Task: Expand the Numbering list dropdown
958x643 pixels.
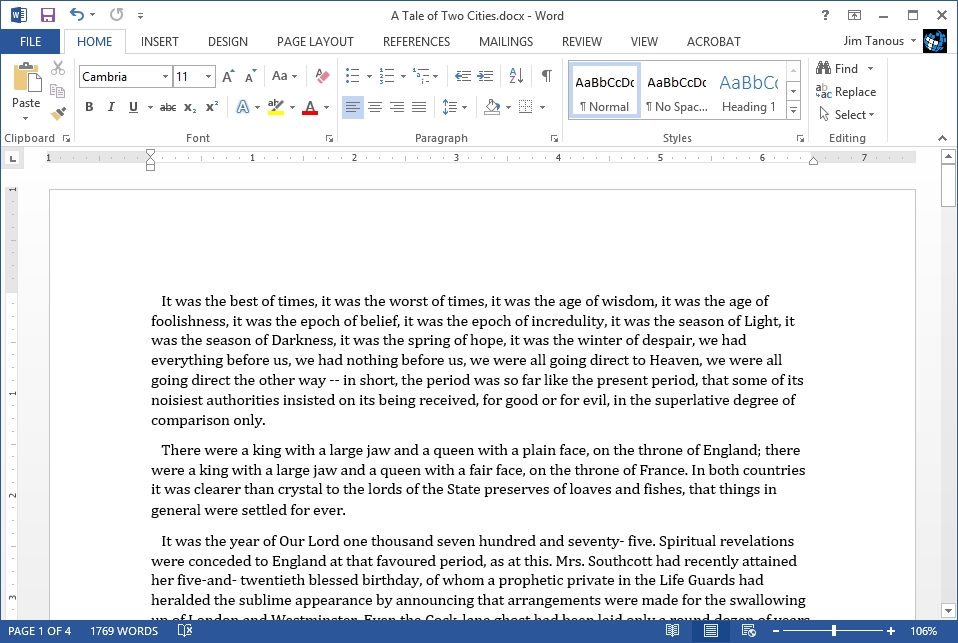Action: coord(403,76)
